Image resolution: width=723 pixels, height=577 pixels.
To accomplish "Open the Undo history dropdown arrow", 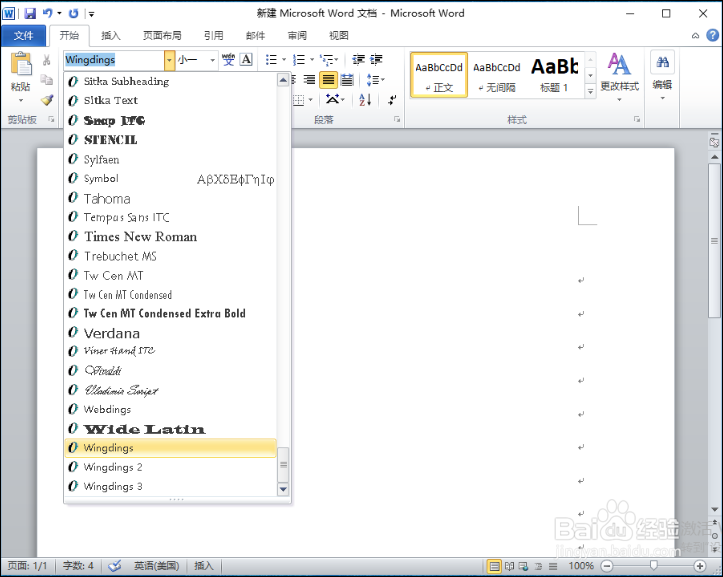I will tap(59, 13).
